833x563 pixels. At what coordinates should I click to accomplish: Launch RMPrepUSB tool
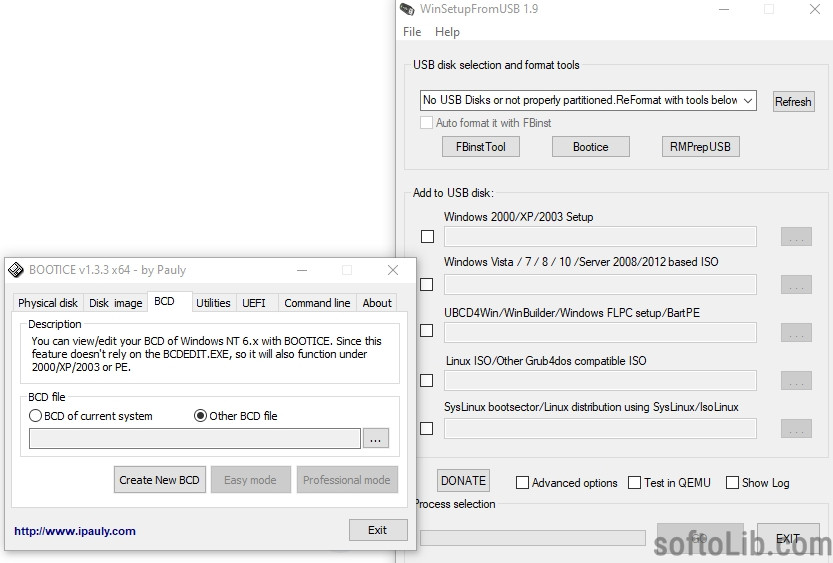(700, 147)
